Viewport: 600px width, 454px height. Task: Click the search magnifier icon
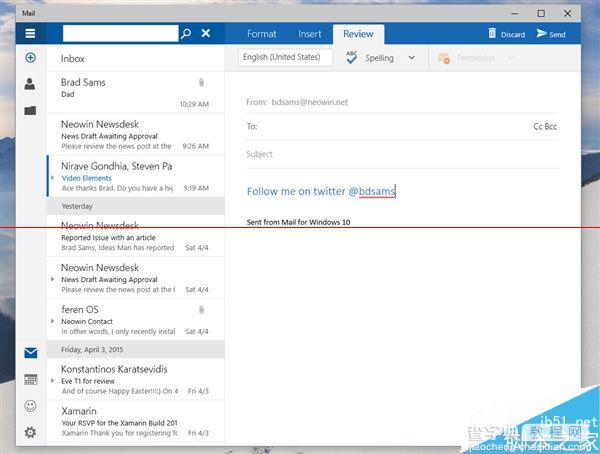(186, 33)
